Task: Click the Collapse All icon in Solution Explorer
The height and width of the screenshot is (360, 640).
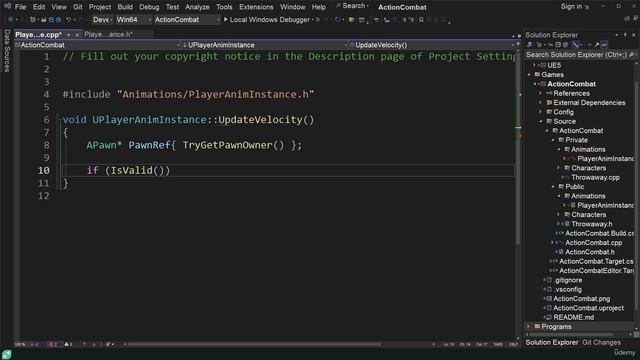Action: 558,44
